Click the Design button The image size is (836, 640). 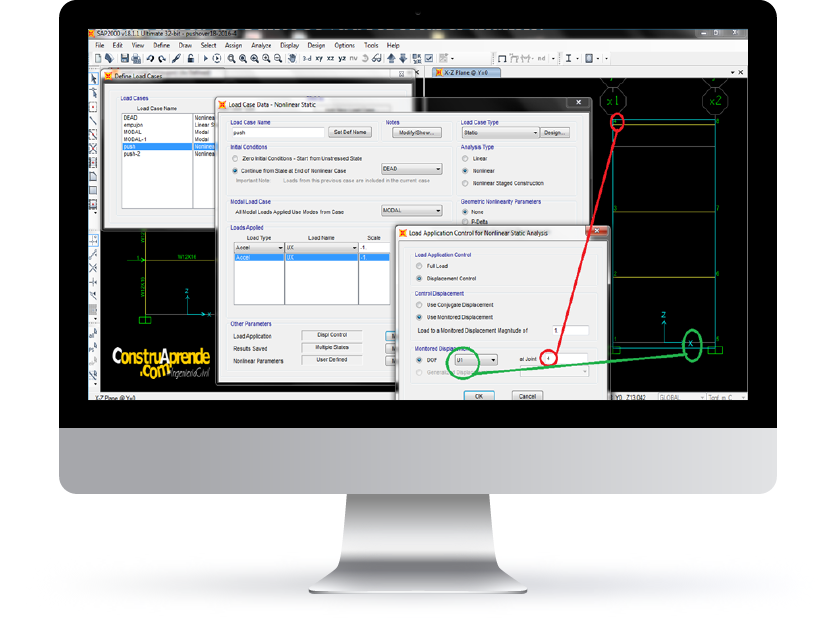click(x=555, y=132)
